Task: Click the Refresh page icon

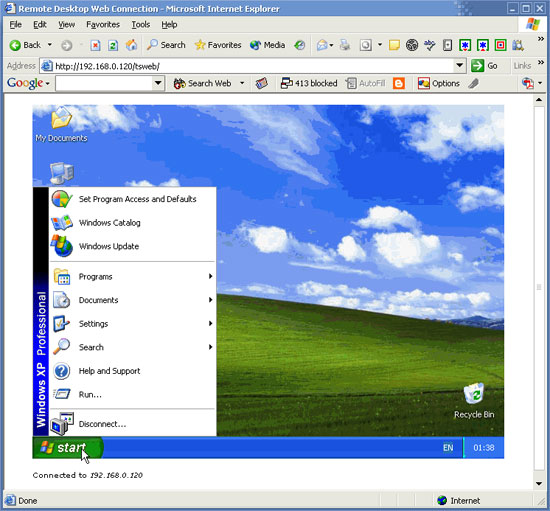Action: click(x=113, y=45)
